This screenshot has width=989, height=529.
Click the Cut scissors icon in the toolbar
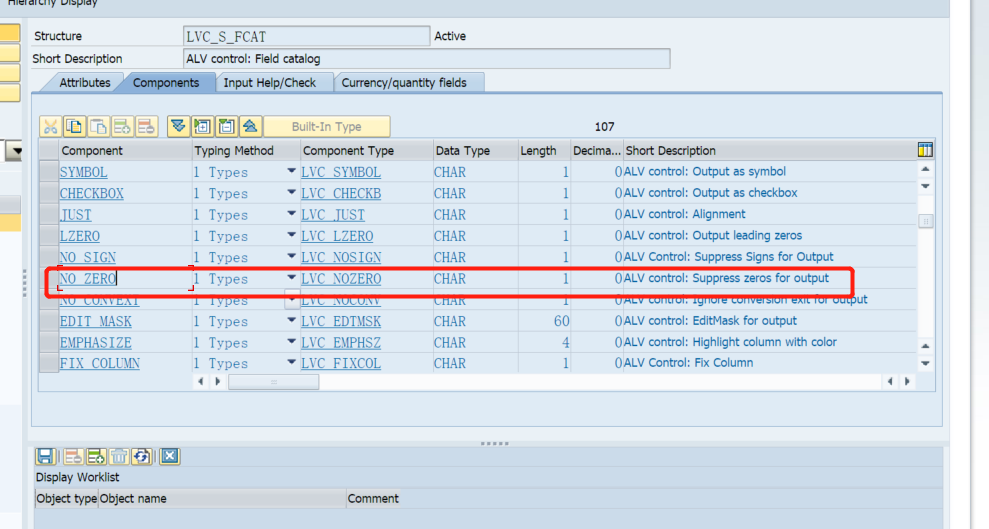pyautogui.click(x=50, y=127)
